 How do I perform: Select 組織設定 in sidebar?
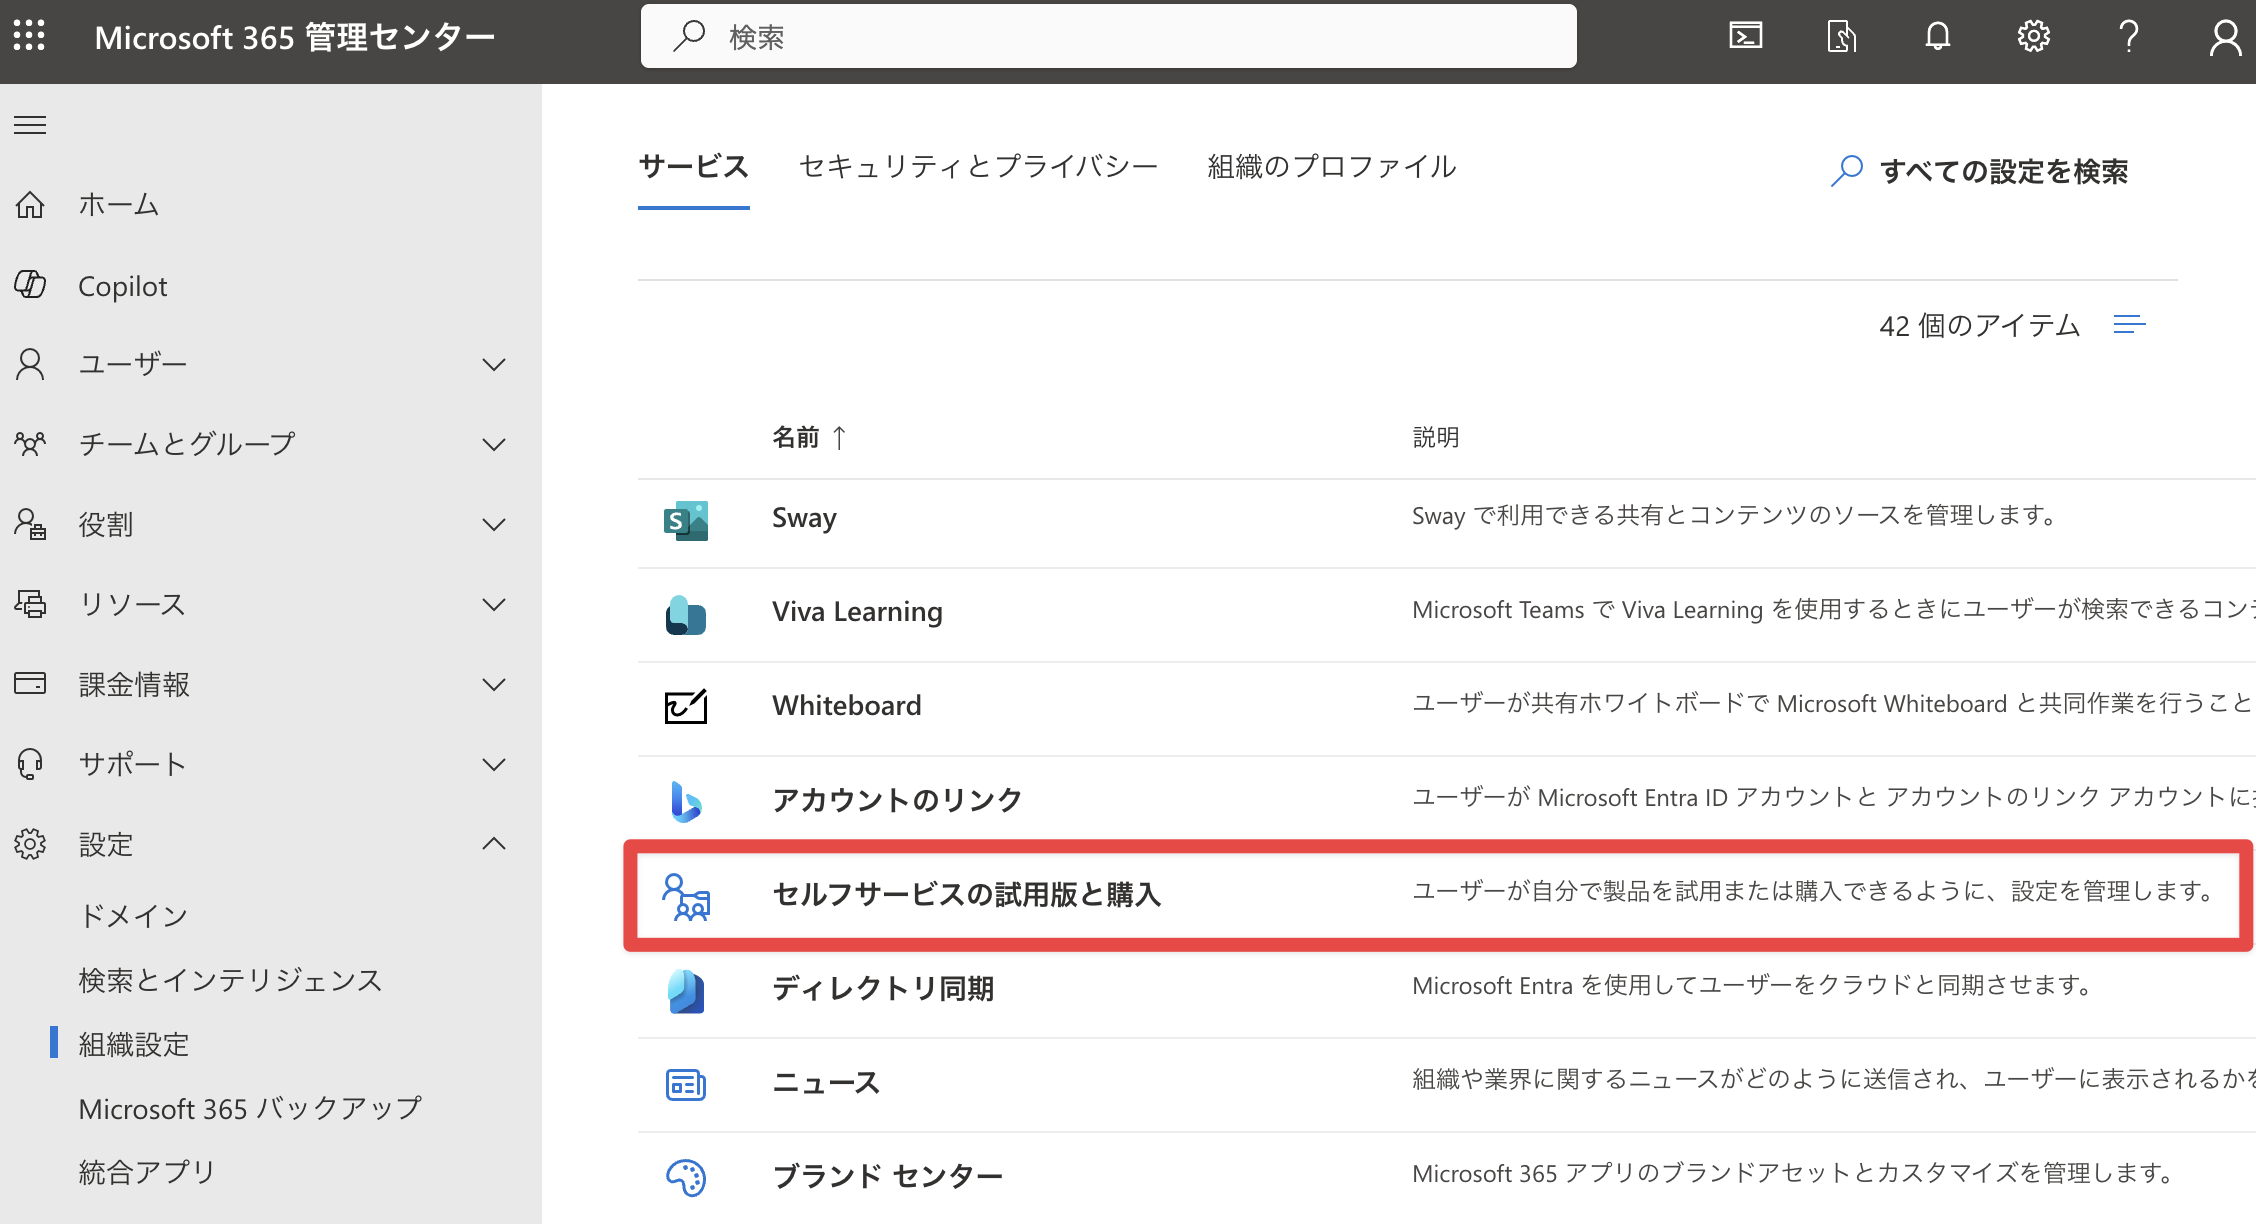click(134, 1044)
